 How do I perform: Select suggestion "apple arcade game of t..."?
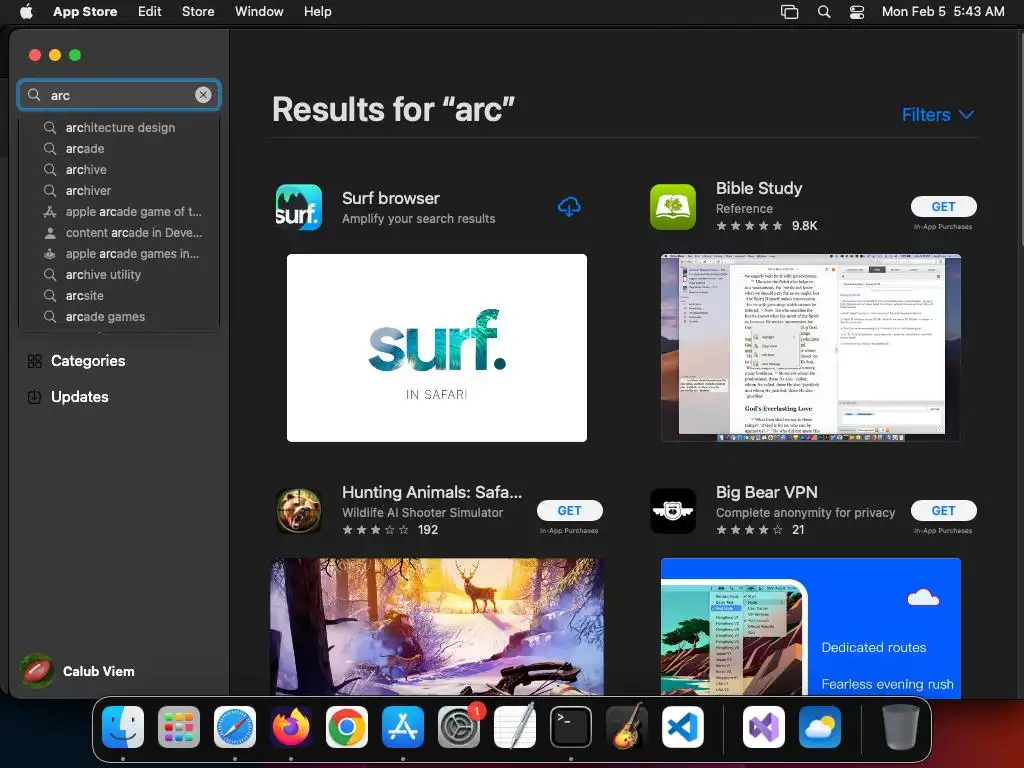tap(120, 212)
